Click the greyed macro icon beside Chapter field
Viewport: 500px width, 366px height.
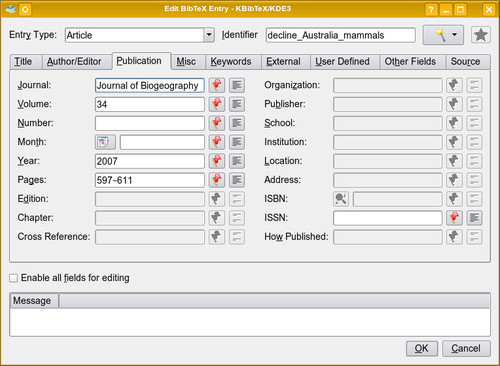pyautogui.click(x=217, y=218)
